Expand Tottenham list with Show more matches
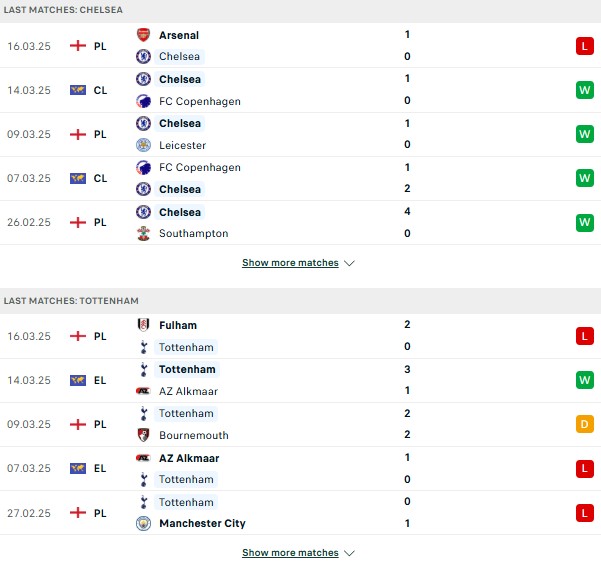Viewport: 601px width, 569px height. (290, 553)
